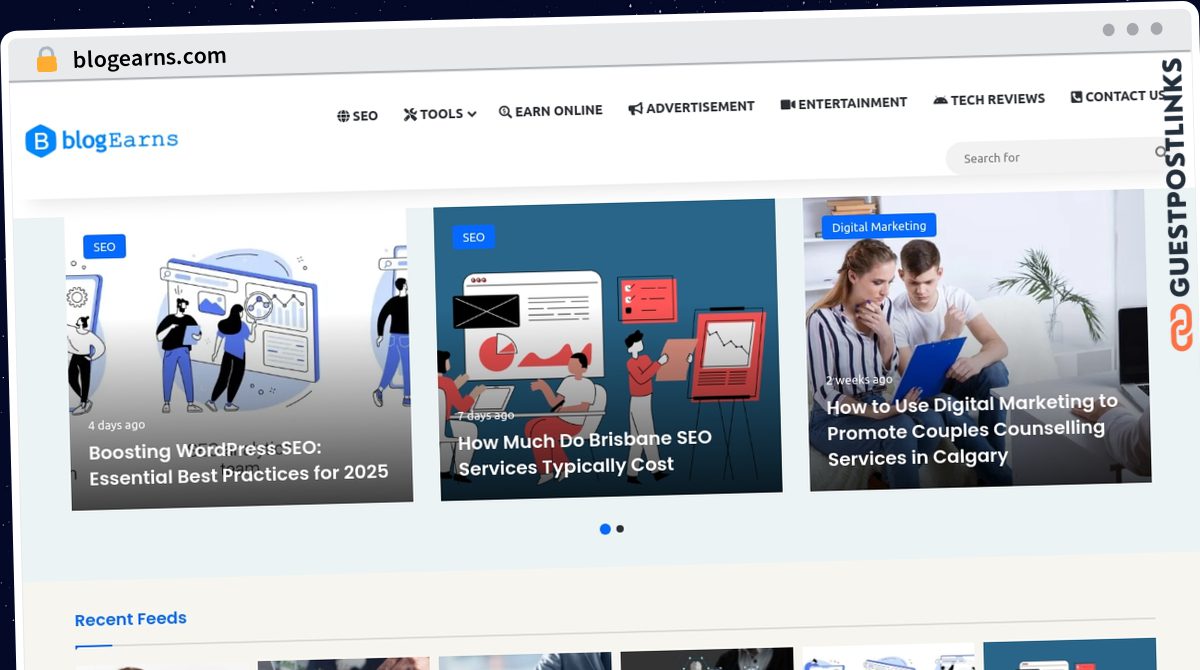This screenshot has width=1200, height=670.
Task: Go to the Advertisement page
Action: coord(691,107)
